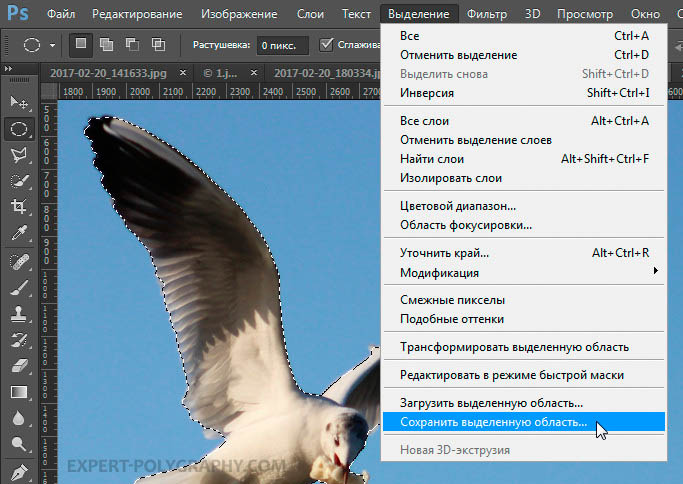This screenshot has height=484, width=683.
Task: Choose Подобные оттенки
Action: (524, 319)
